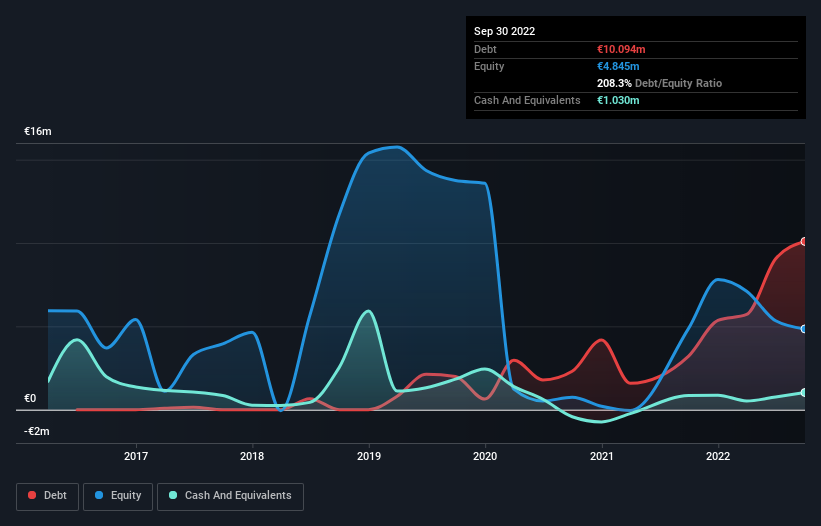Click the 2018 x-axis label
The image size is (821, 526).
coord(252,456)
